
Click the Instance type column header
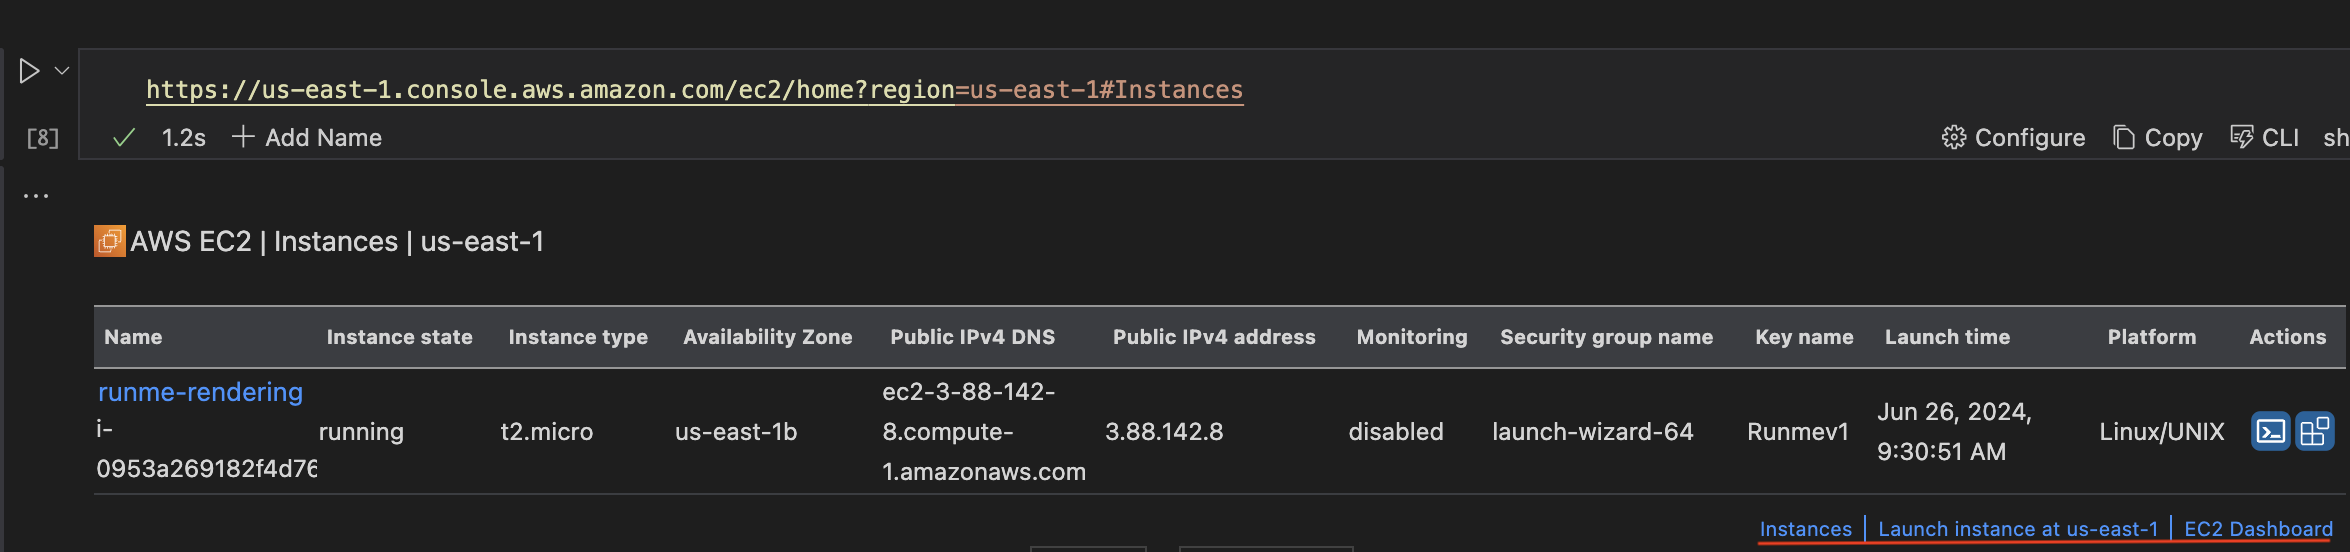(x=578, y=337)
